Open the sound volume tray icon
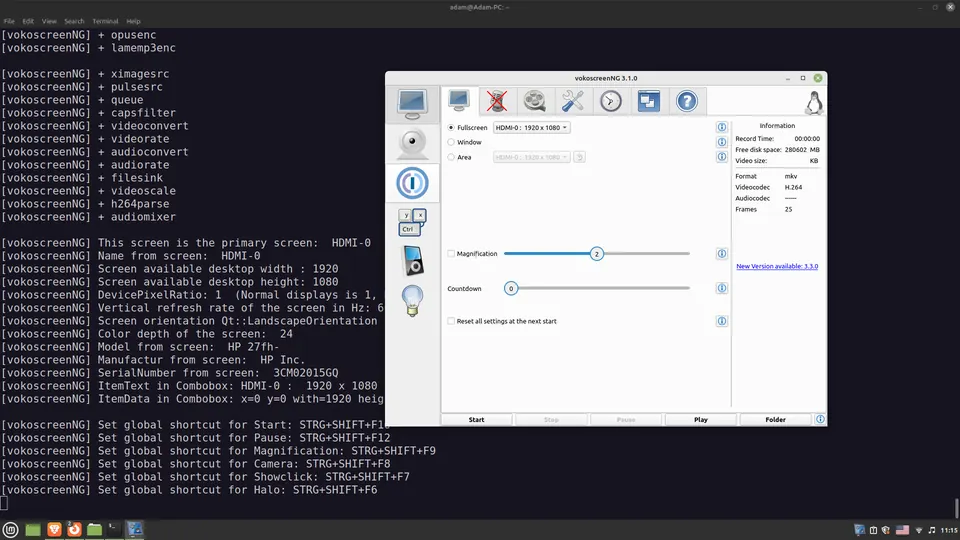Screen dimensions: 960x540 click(932, 530)
